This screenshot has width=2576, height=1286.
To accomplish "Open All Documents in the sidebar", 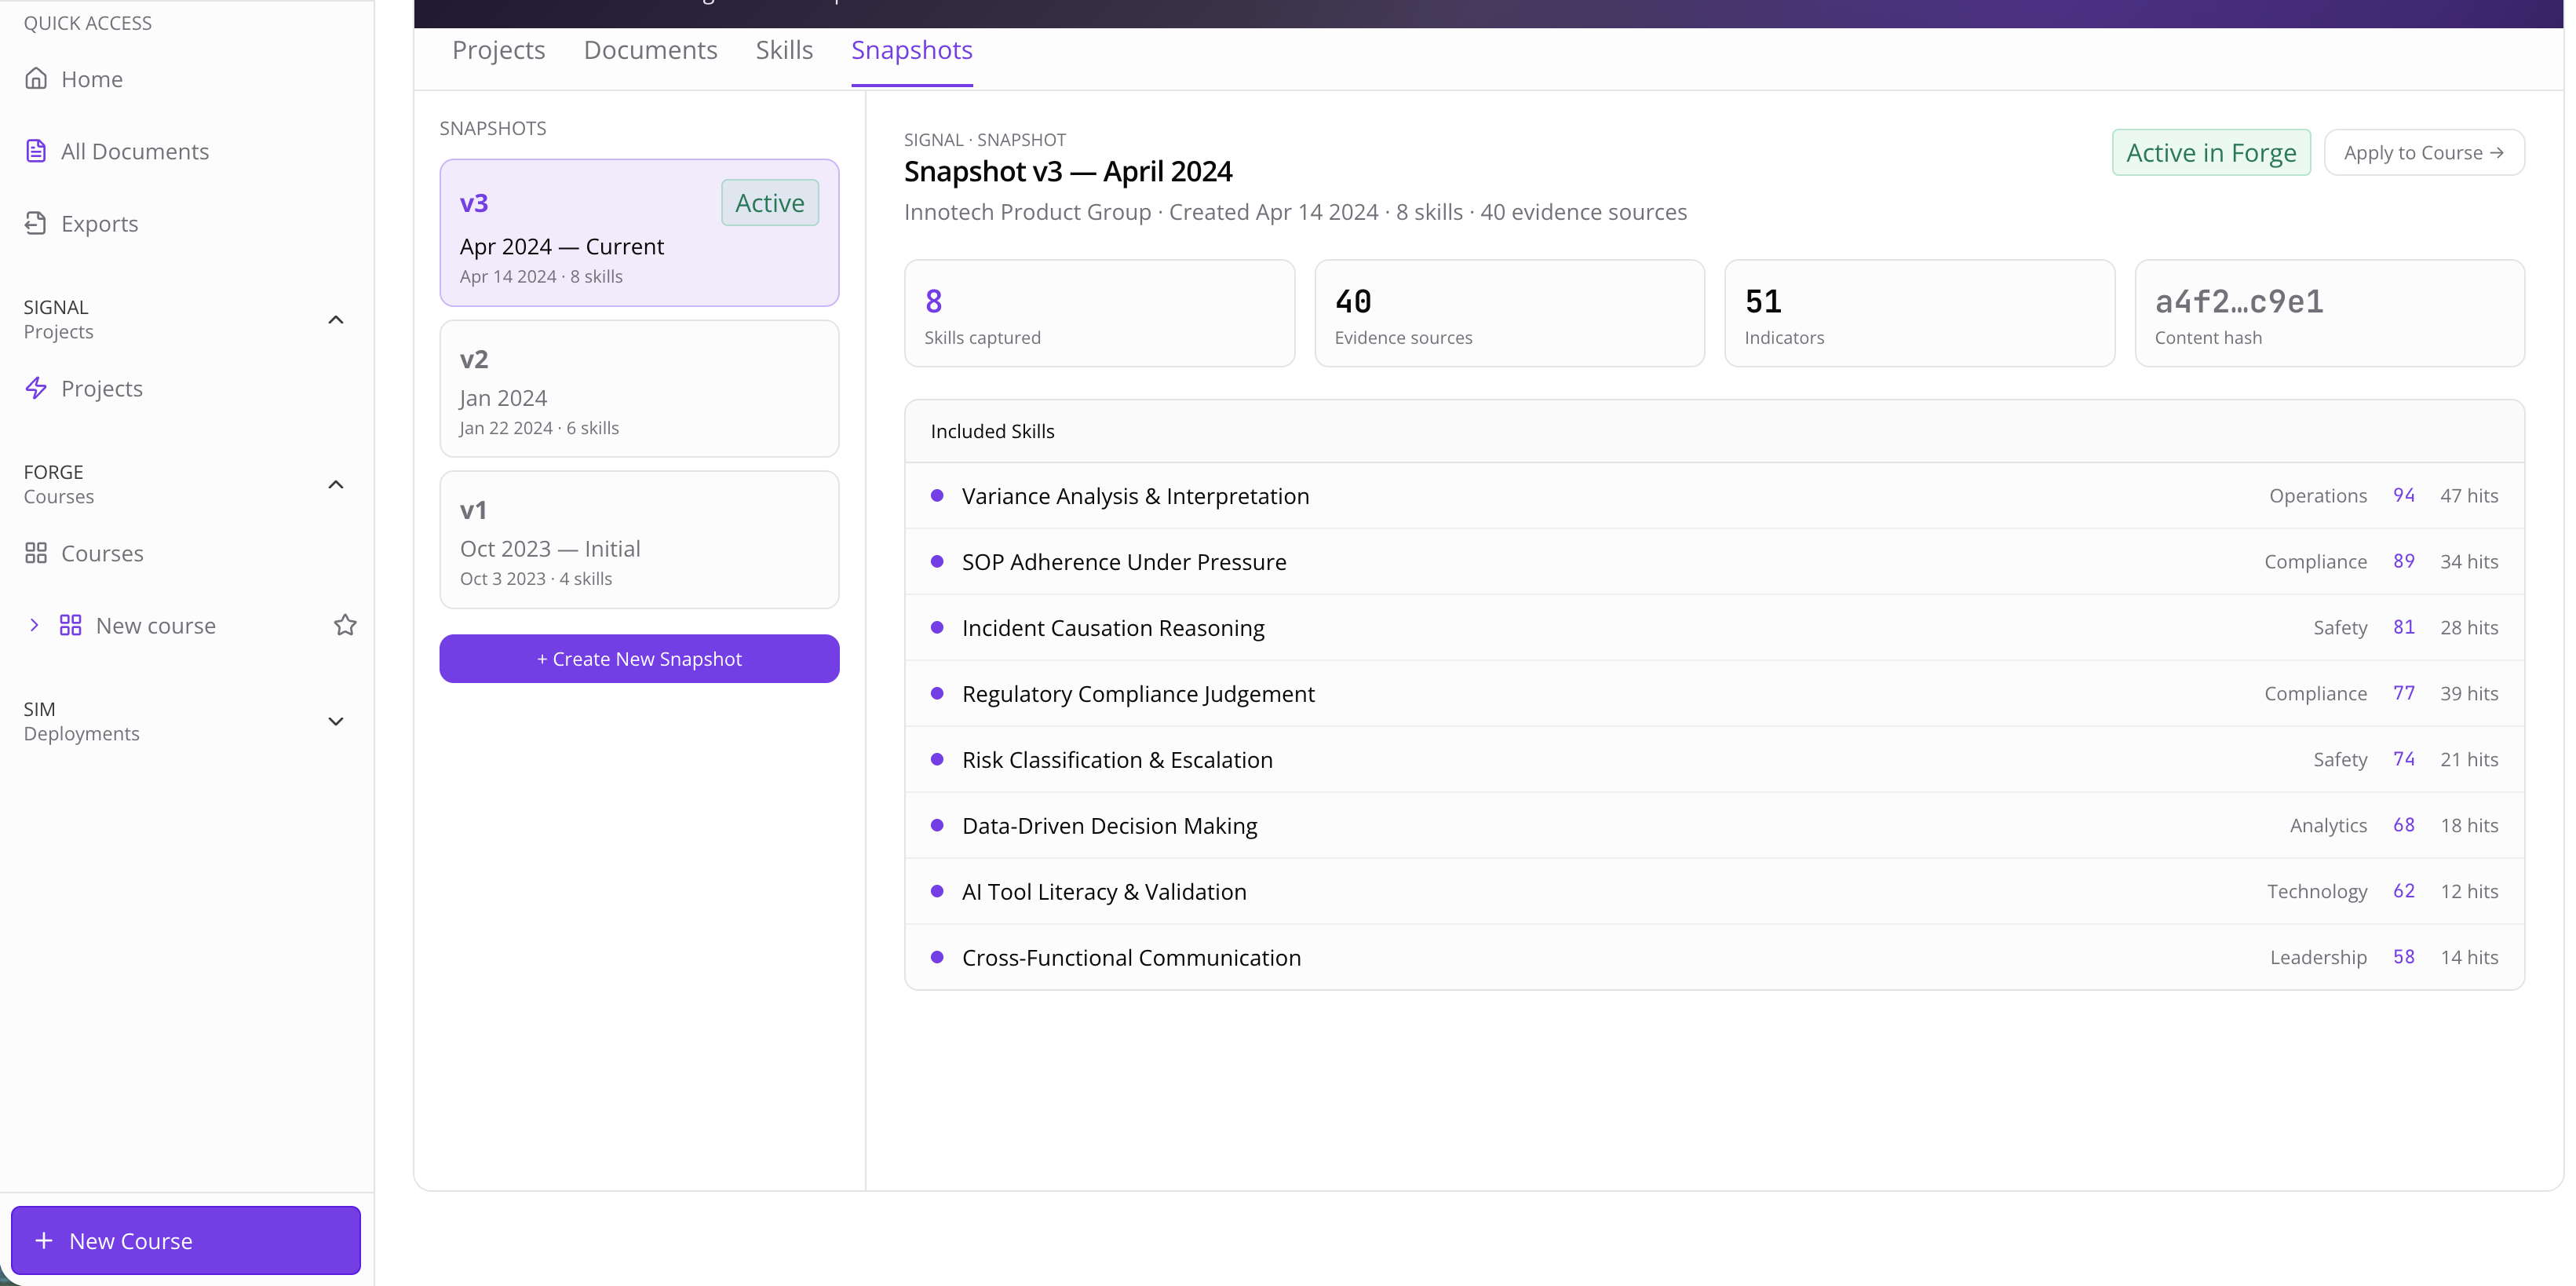I will point(134,150).
